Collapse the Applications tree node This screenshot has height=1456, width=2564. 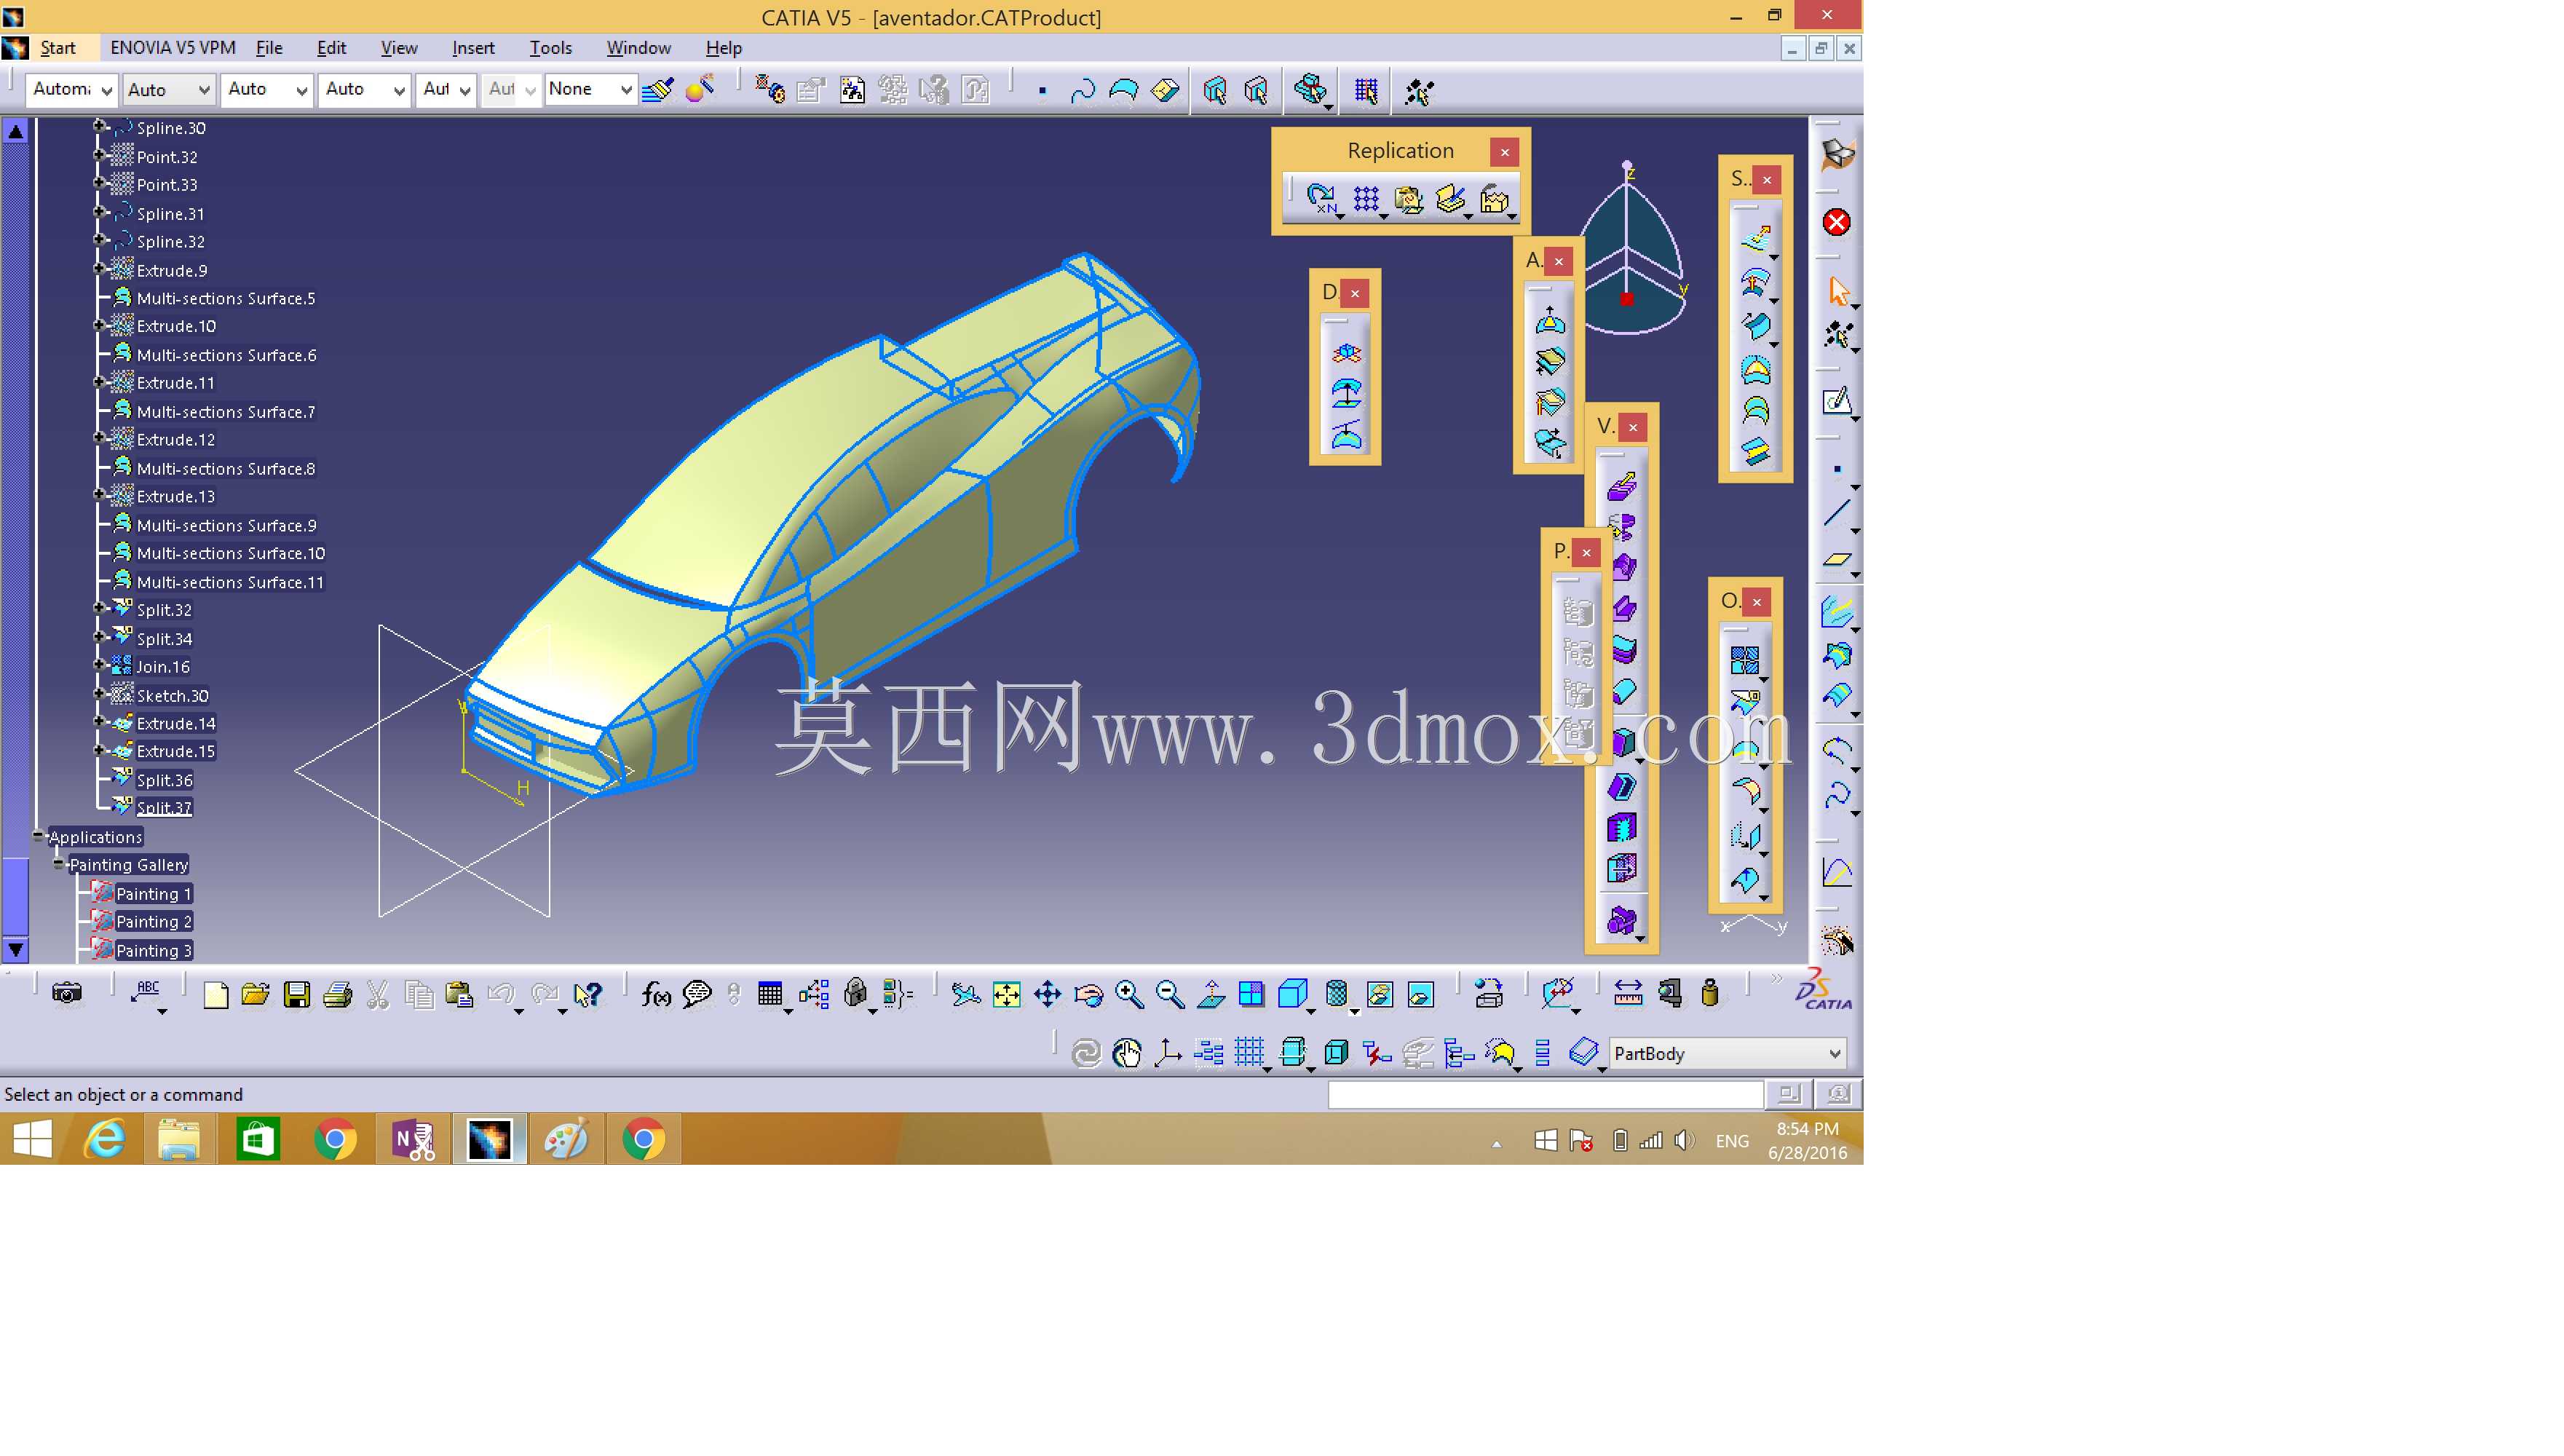[38, 836]
